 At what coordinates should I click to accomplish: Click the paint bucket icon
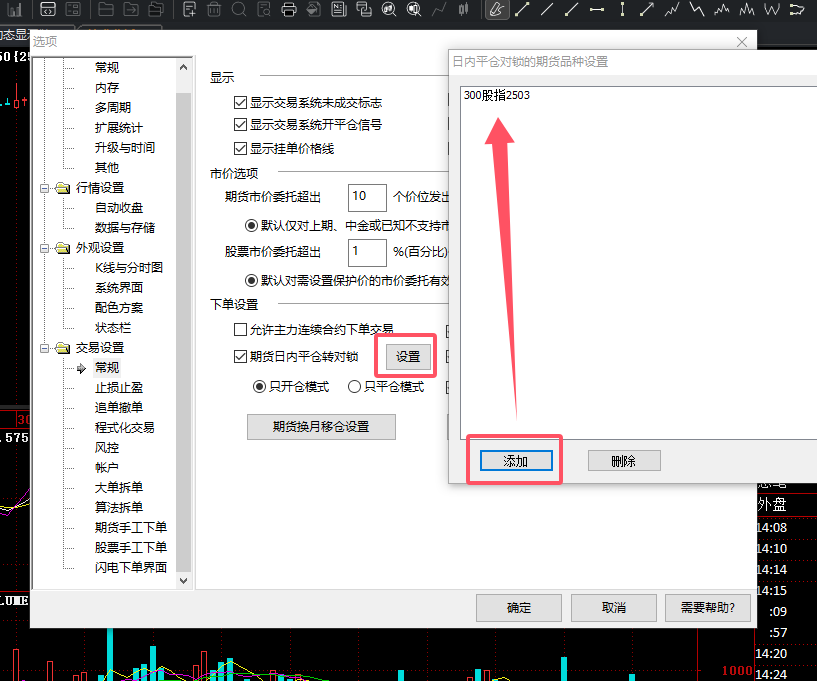pos(314,9)
